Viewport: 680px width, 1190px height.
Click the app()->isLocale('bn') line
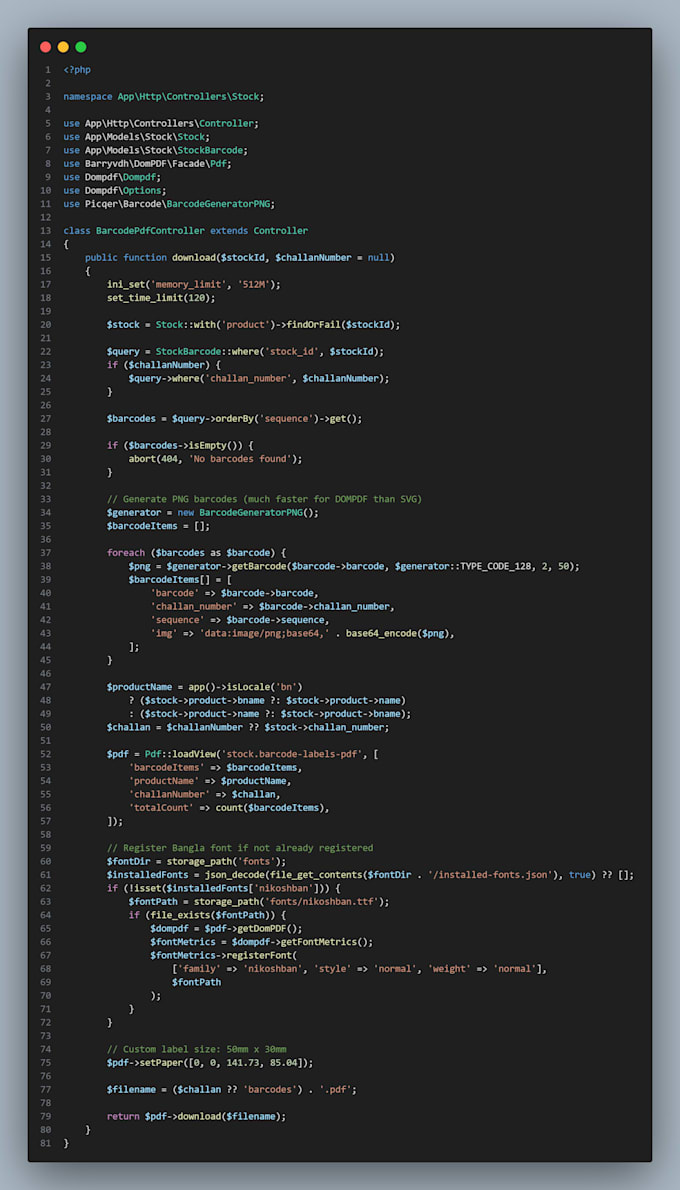[x=205, y=686]
